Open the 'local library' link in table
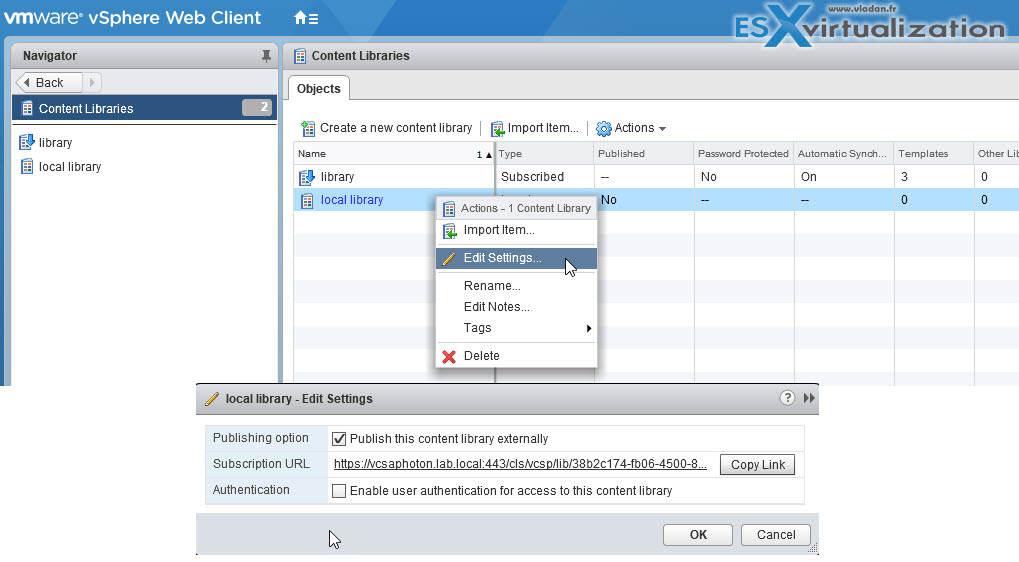1019x562 pixels. 352,200
